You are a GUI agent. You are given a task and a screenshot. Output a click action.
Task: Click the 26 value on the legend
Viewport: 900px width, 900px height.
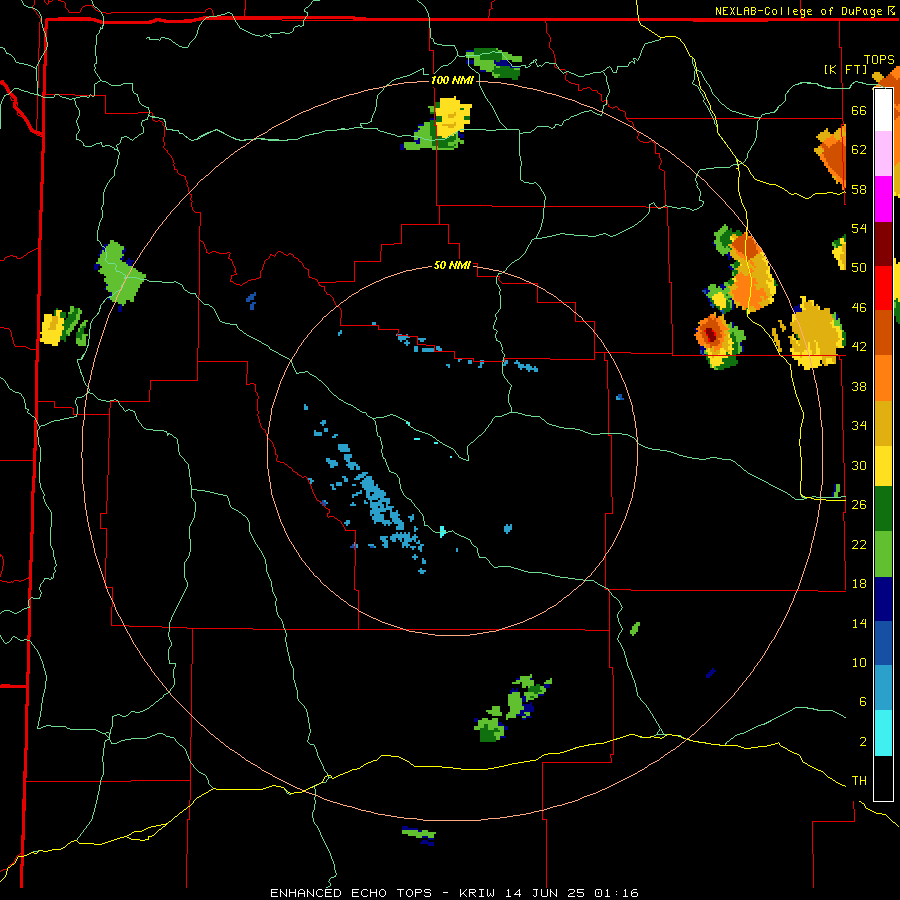(x=859, y=505)
